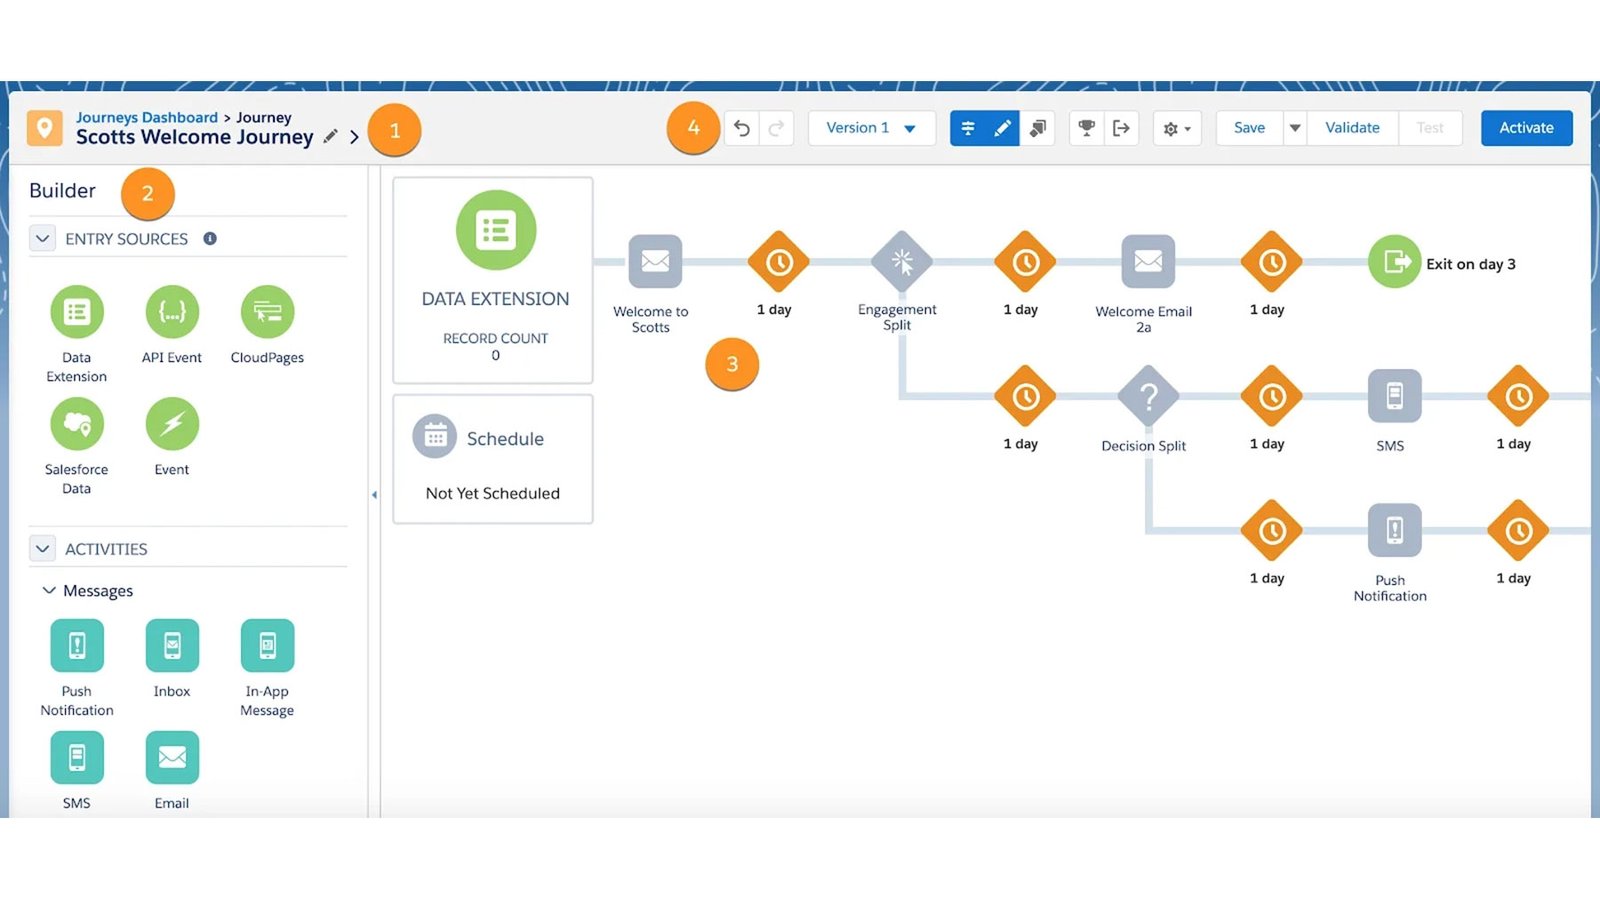
Task: Toggle the edit pencil mode button
Action: point(1002,128)
